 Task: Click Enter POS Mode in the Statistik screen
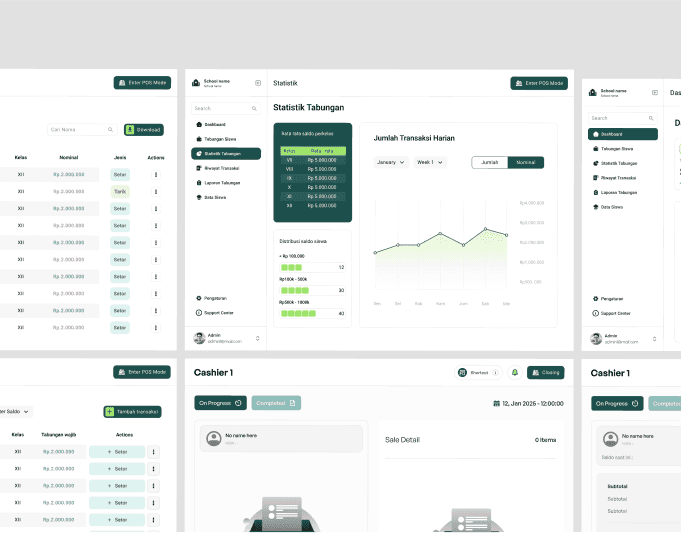pyautogui.click(x=539, y=83)
